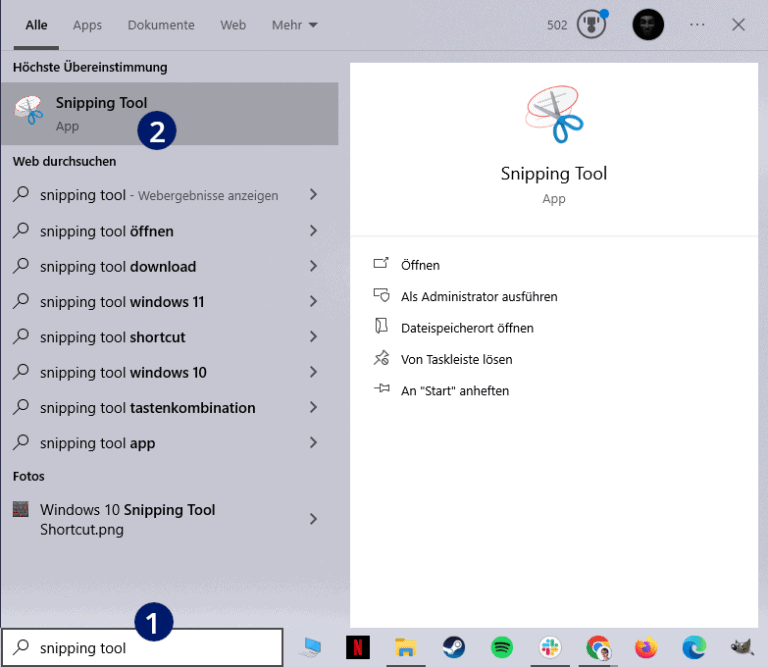Click the user account avatar
This screenshot has width=768, height=667.
648,25
